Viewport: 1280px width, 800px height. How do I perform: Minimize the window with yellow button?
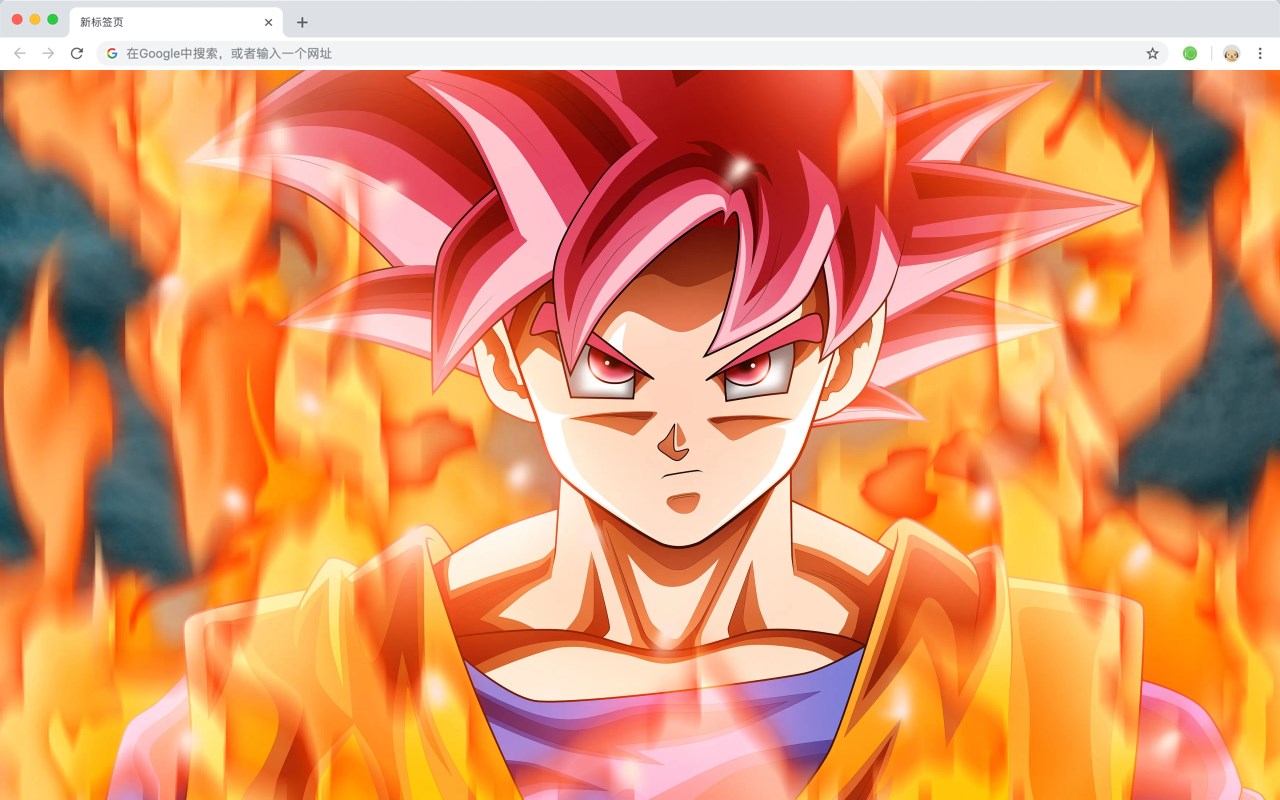[35, 20]
